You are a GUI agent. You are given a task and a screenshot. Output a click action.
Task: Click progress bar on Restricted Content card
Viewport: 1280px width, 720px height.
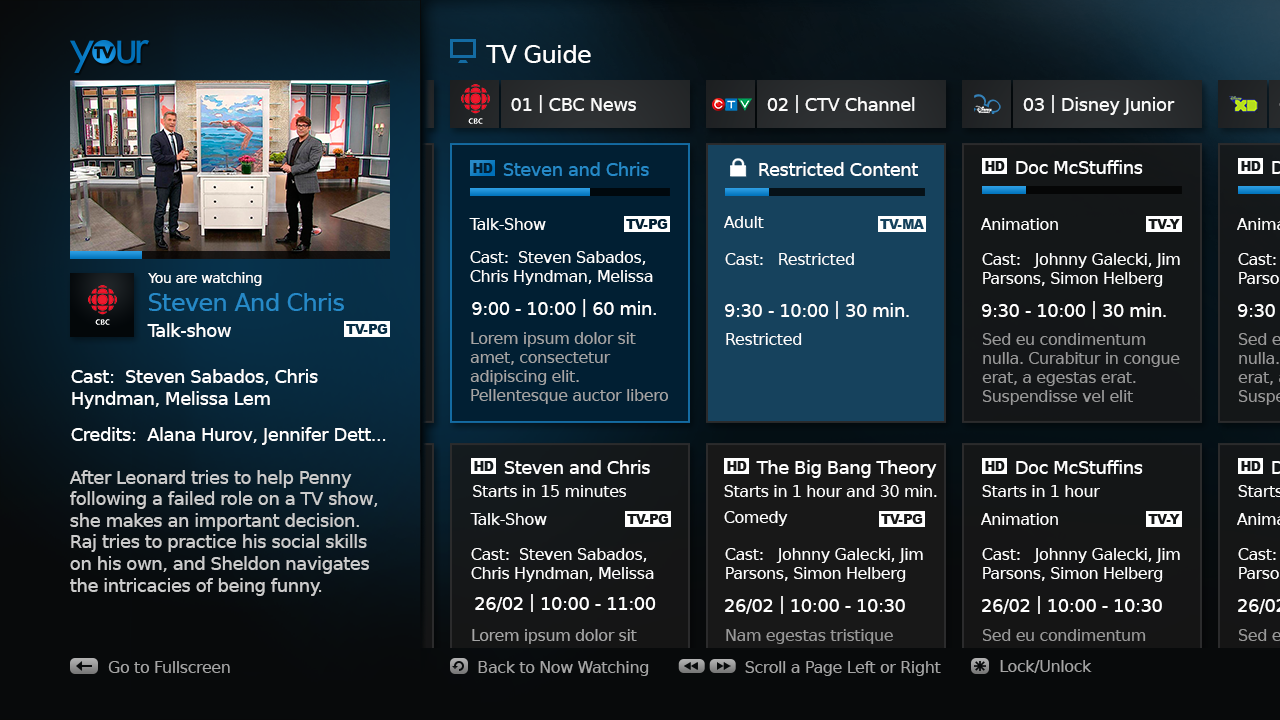pos(825,192)
